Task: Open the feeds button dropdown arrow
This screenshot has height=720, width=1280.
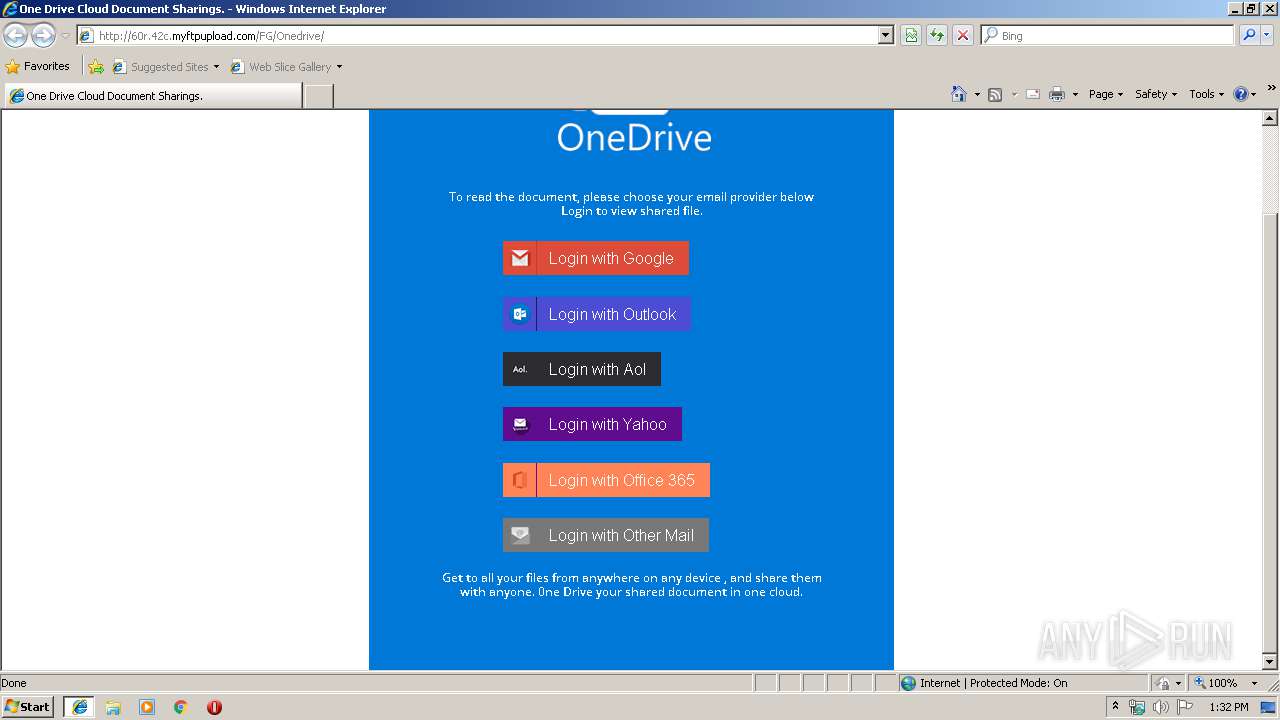Action: coord(1013,95)
